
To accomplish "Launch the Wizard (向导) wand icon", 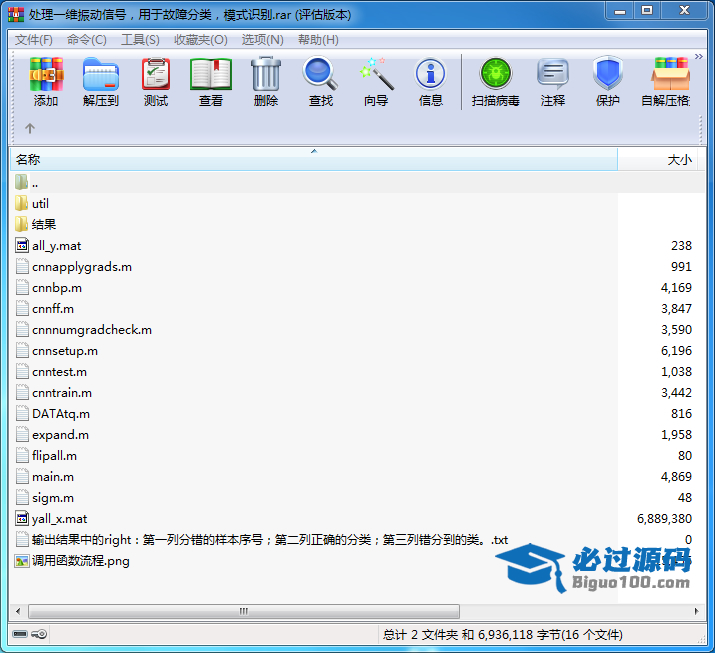I will (376, 73).
